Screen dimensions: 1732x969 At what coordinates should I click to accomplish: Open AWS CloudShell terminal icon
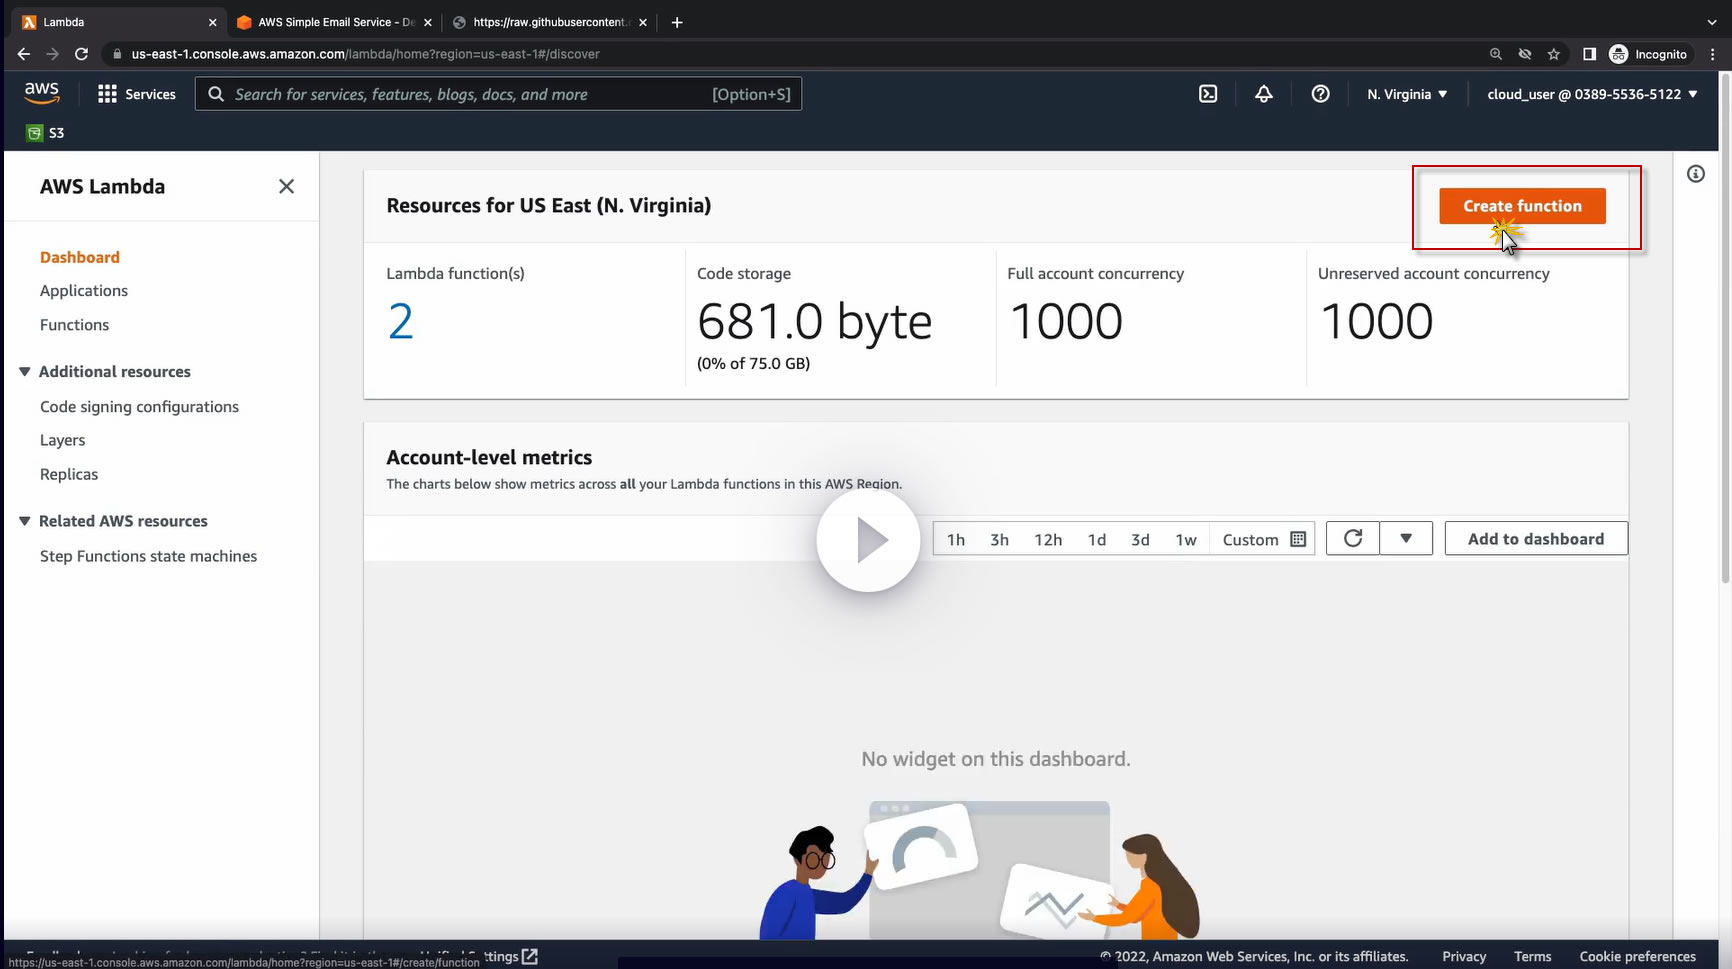coord(1208,94)
